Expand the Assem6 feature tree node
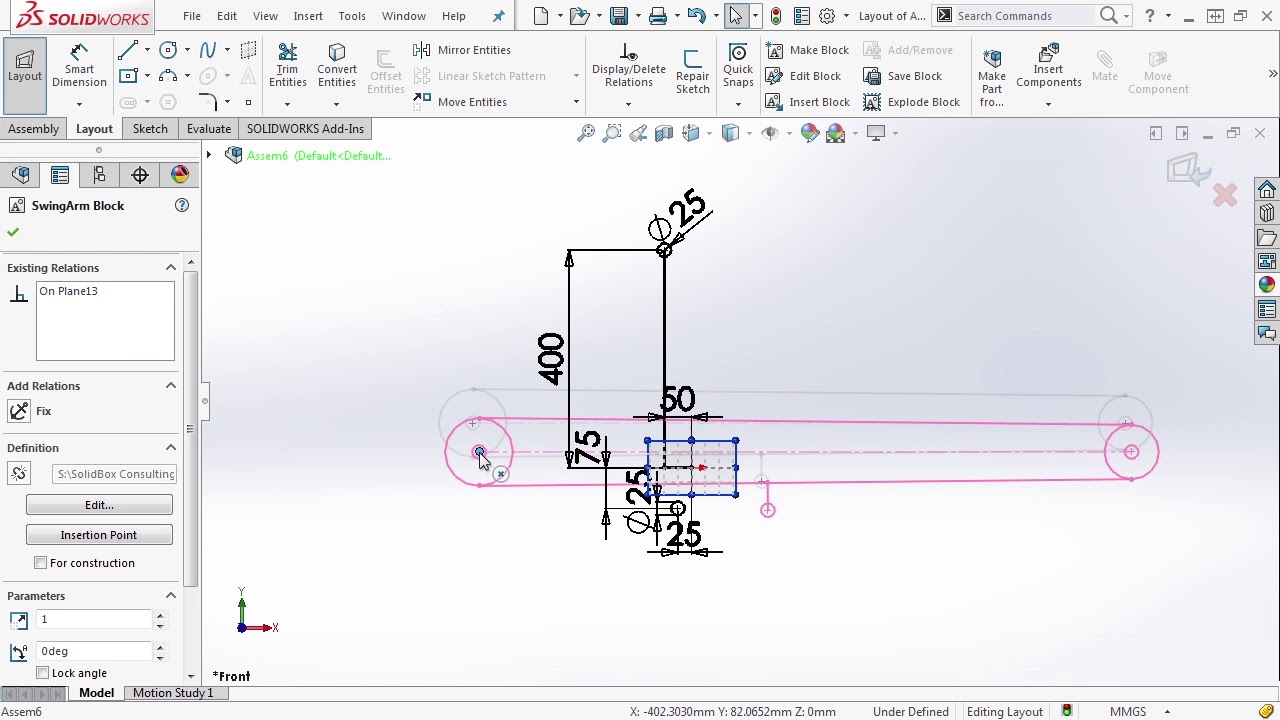Screen dimensions: 1280x720 pos(209,155)
